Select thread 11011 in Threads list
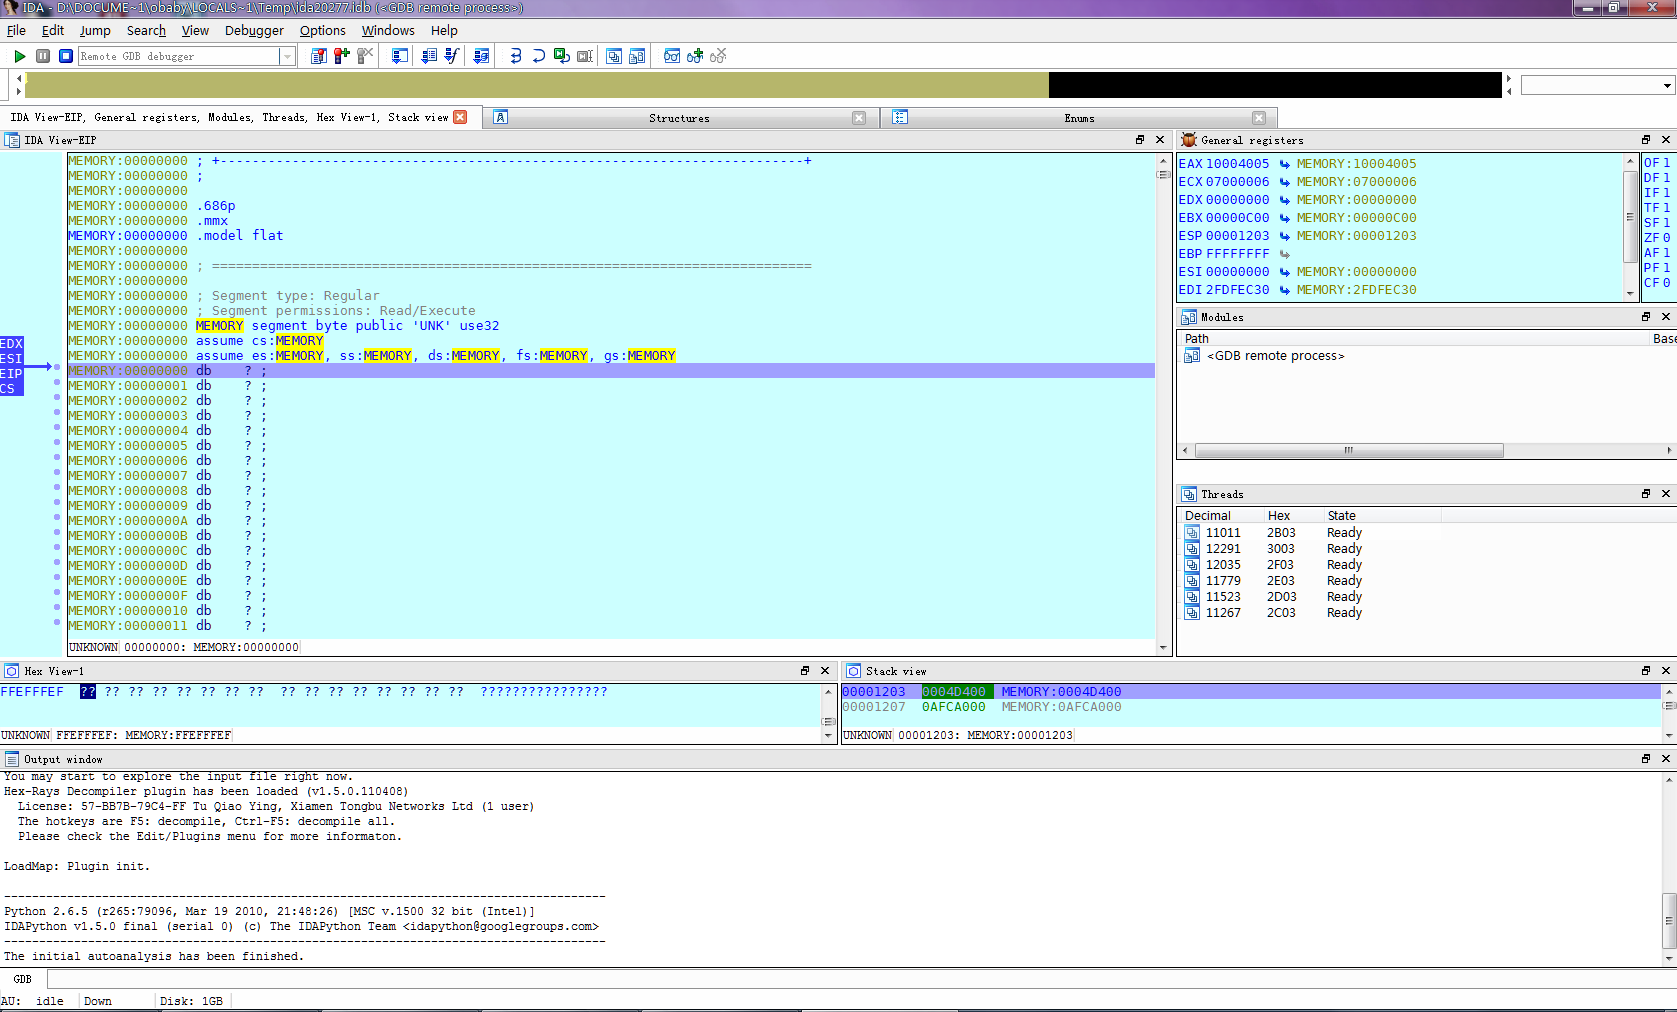This screenshot has width=1677, height=1012. pyautogui.click(x=1222, y=533)
